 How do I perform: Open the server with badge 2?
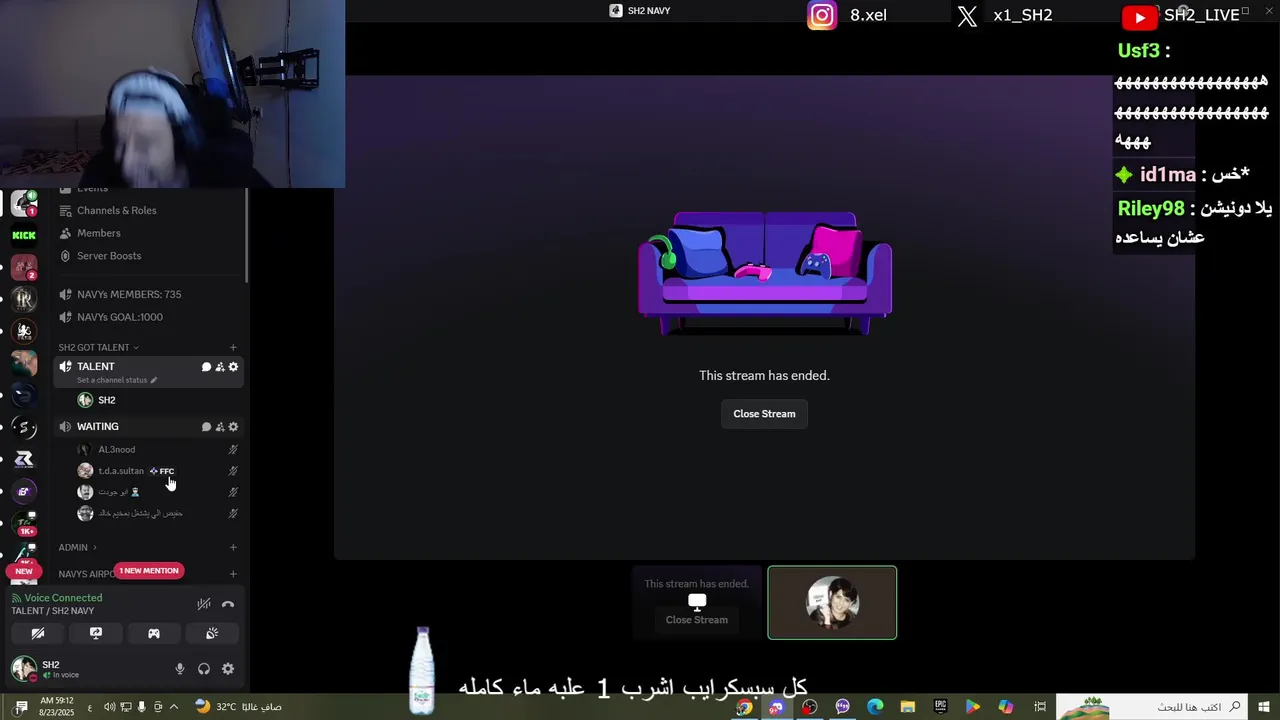coord(24,267)
